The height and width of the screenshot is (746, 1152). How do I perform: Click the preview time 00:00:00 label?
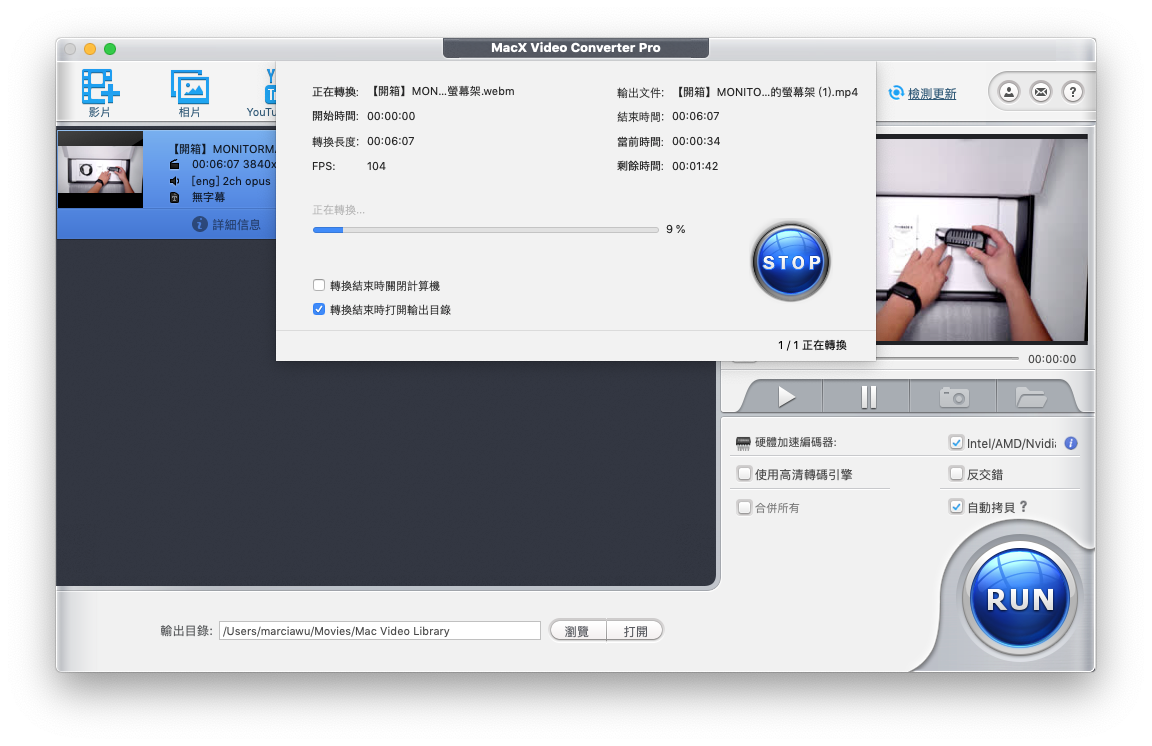click(1052, 359)
